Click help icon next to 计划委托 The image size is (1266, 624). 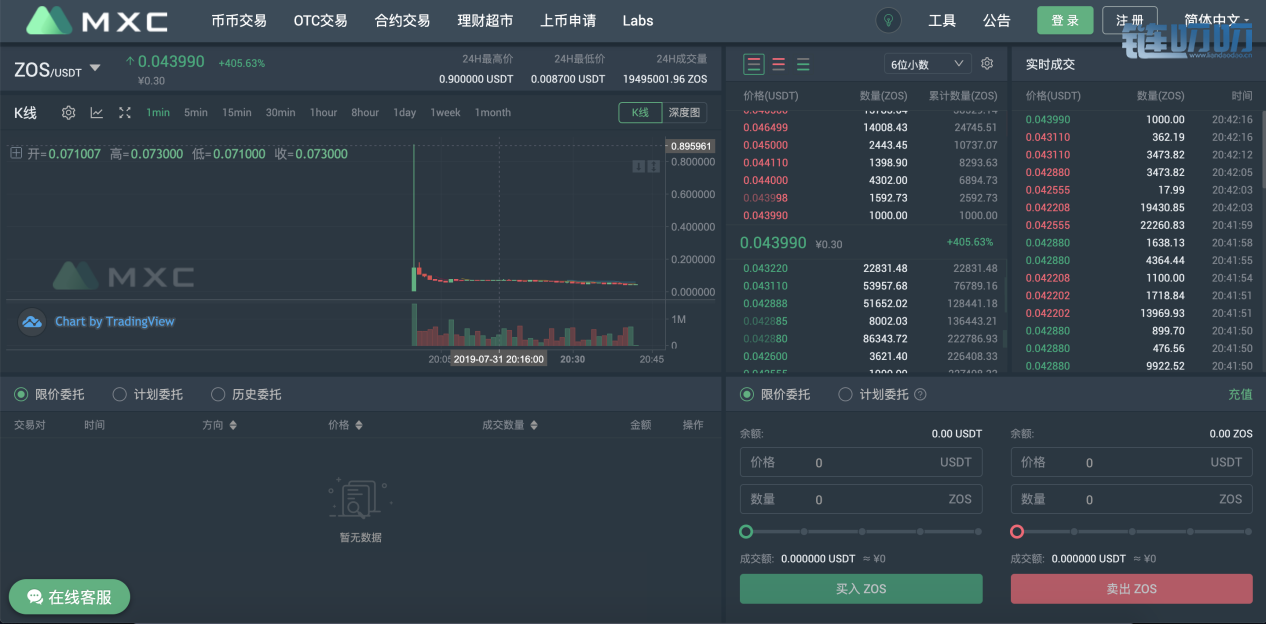tap(920, 395)
